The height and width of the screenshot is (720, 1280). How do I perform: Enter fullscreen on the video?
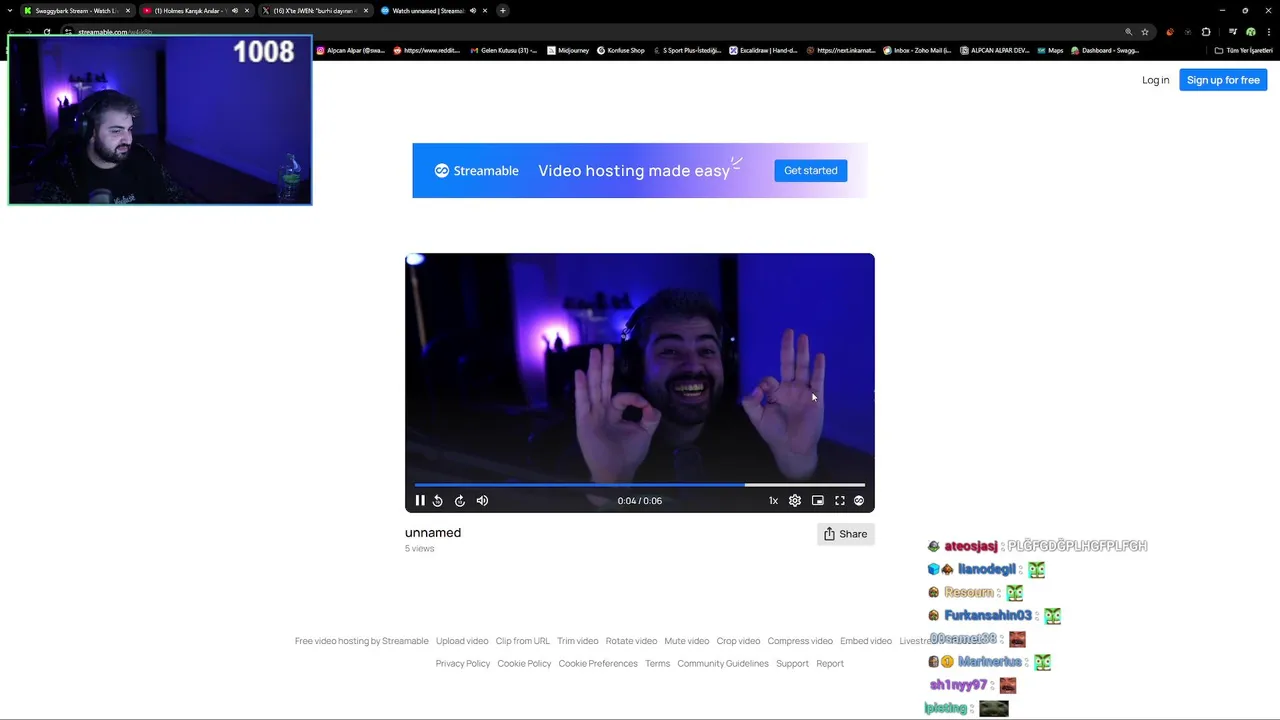(840, 501)
